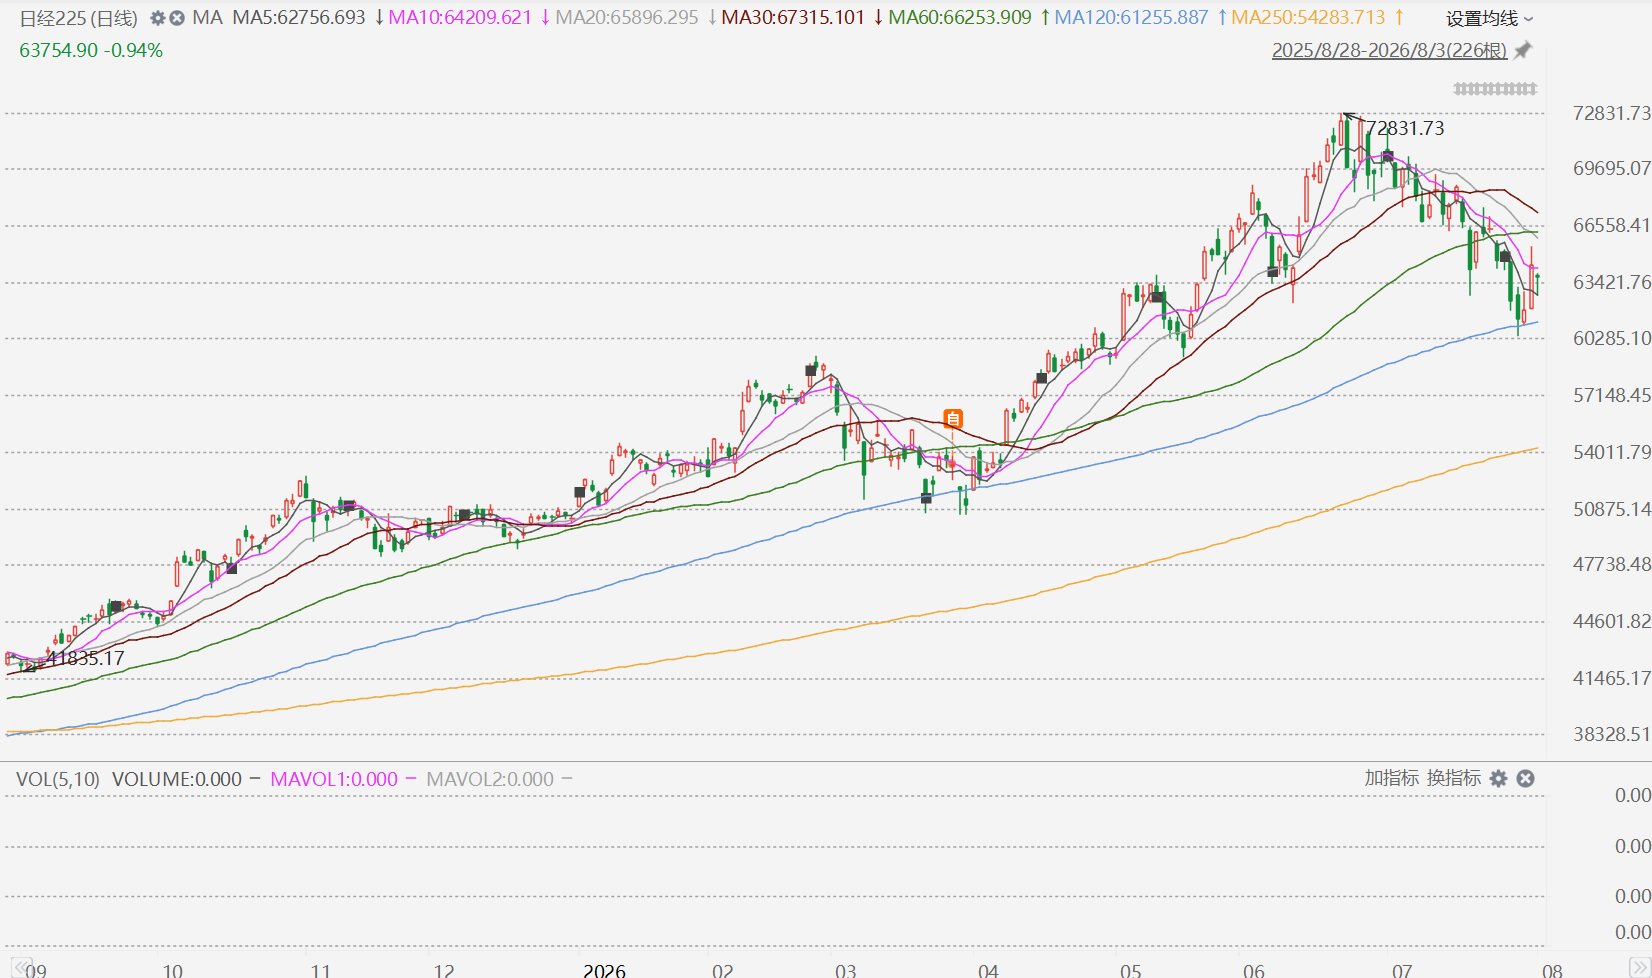This screenshot has height=978, width=1652.
Task: Click the 63754.90 -0.94% quote text
Action: pyautogui.click(x=91, y=50)
